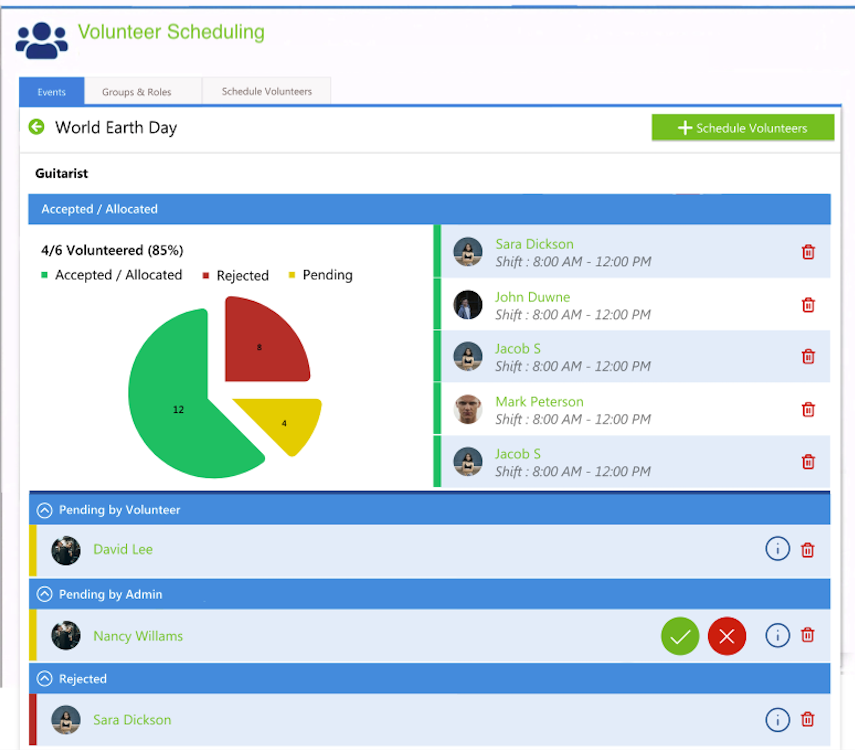Delete Mark Peterson's shift entry
The image size is (855, 750).
pyautogui.click(x=808, y=409)
